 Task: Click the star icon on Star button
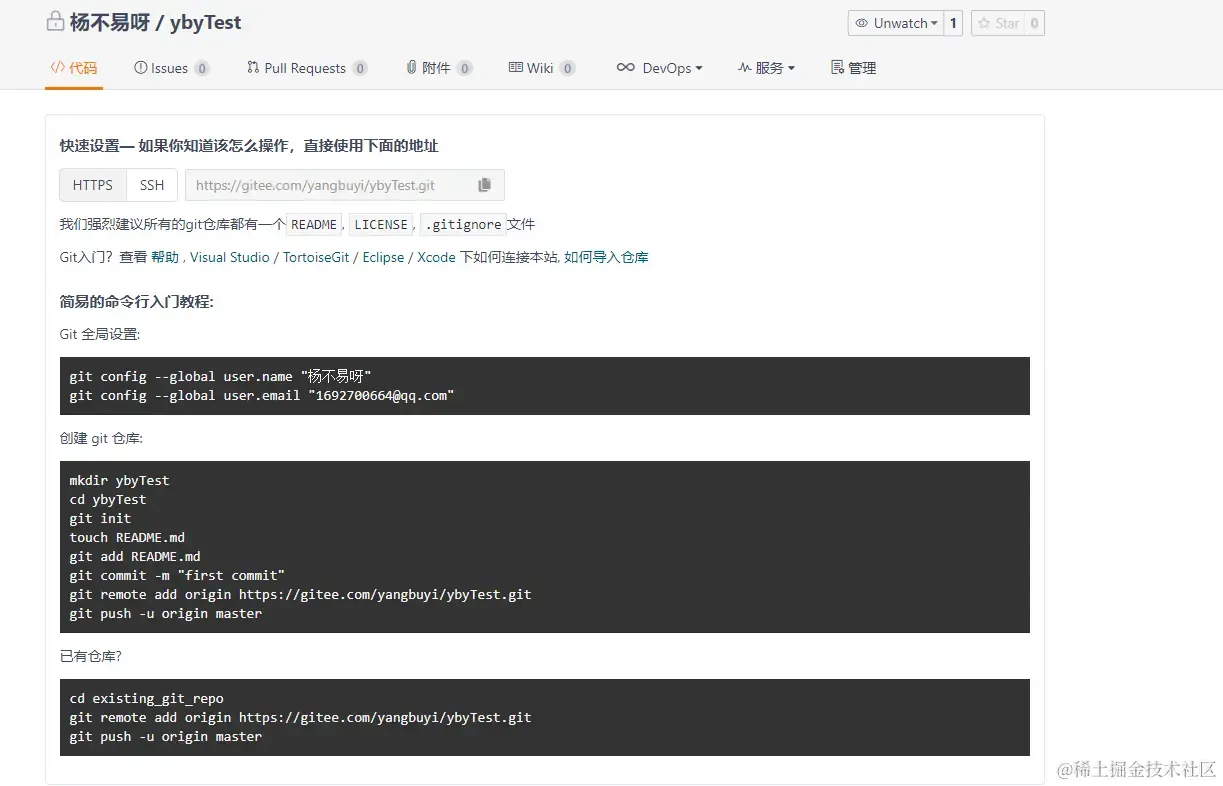[x=984, y=23]
